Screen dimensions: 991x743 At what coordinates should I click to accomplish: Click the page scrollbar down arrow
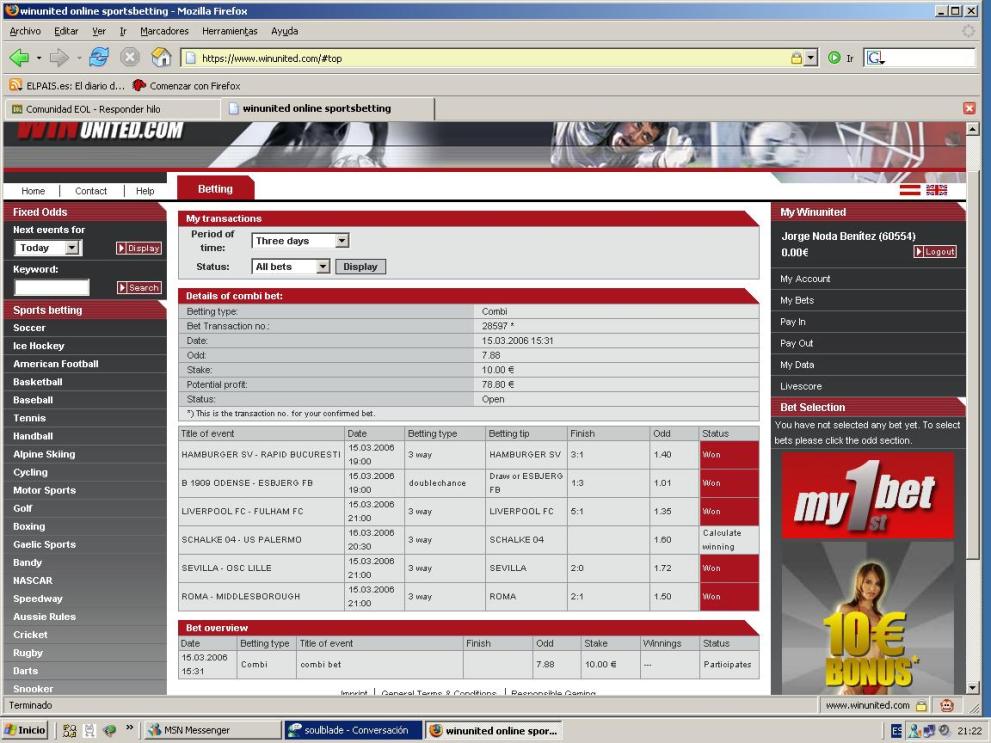tap(973, 687)
